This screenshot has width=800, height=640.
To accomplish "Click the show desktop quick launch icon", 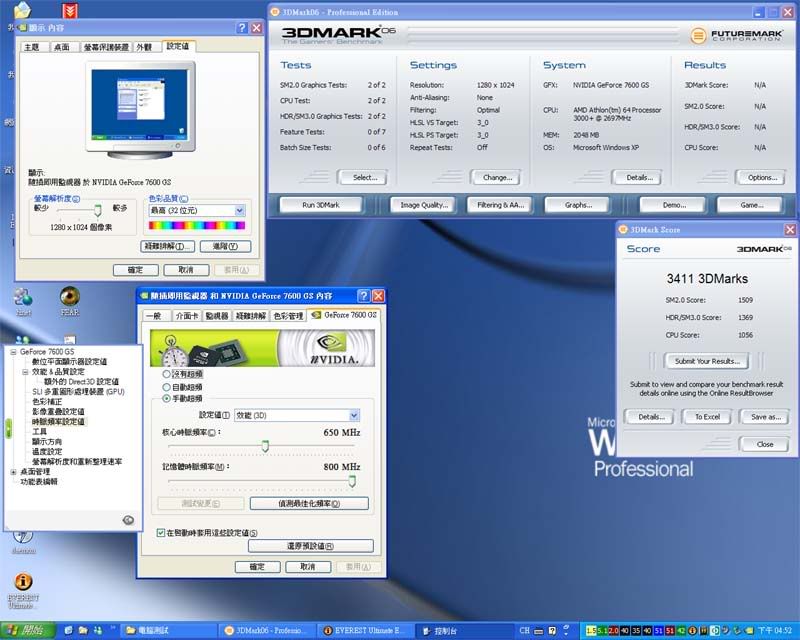I will (x=68, y=630).
